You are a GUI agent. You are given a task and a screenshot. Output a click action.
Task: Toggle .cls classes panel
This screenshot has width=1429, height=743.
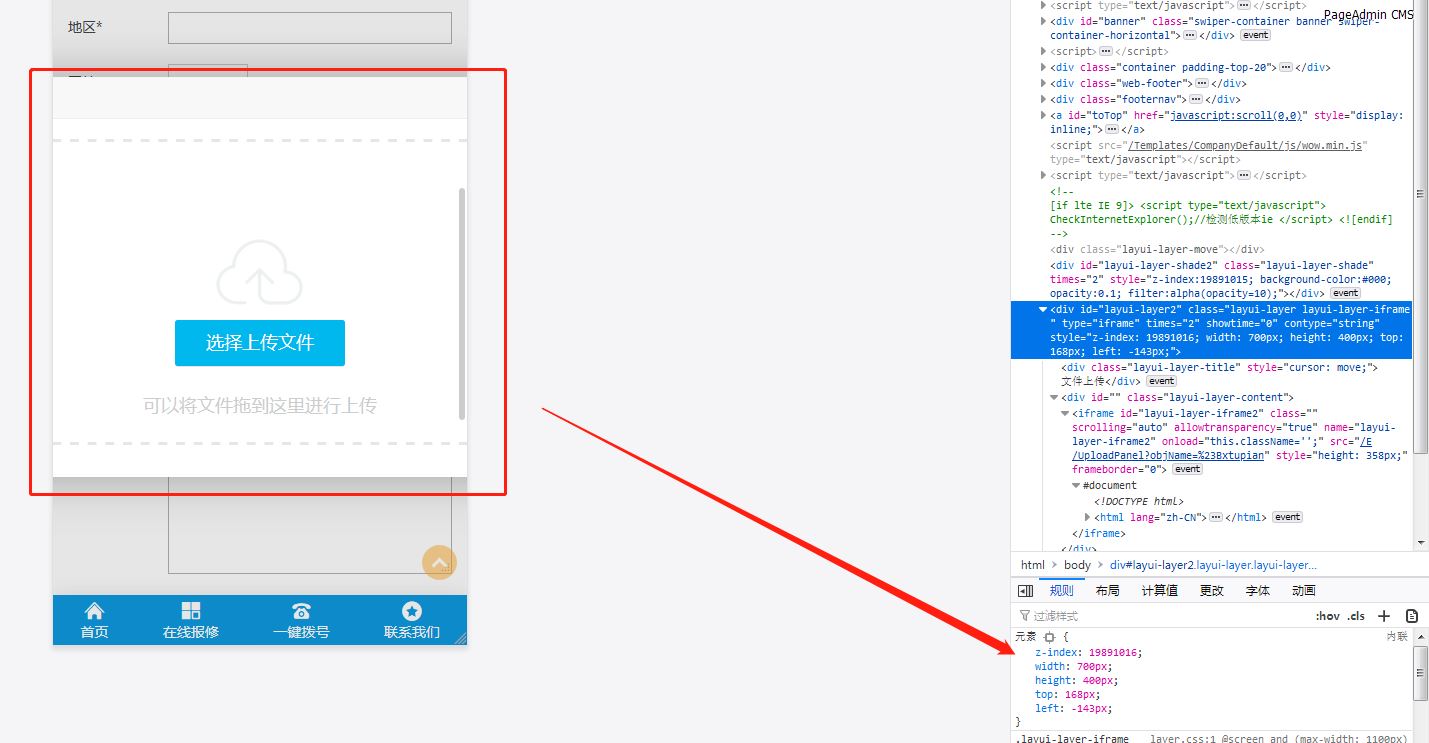point(1356,616)
